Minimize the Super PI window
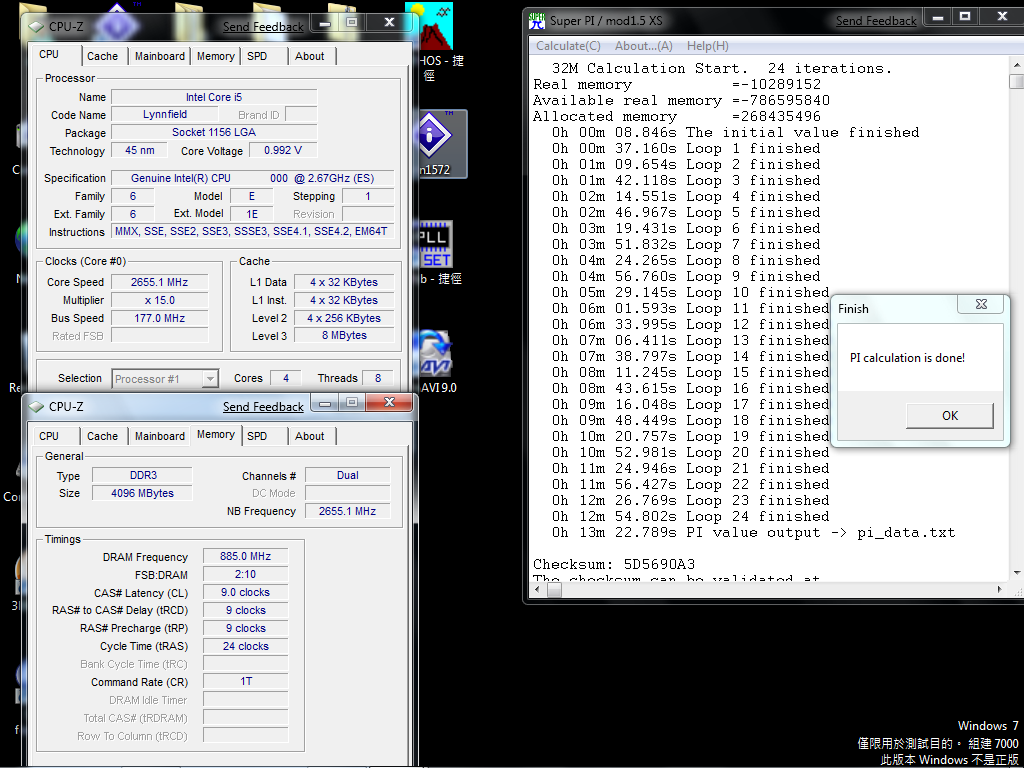 coord(938,18)
